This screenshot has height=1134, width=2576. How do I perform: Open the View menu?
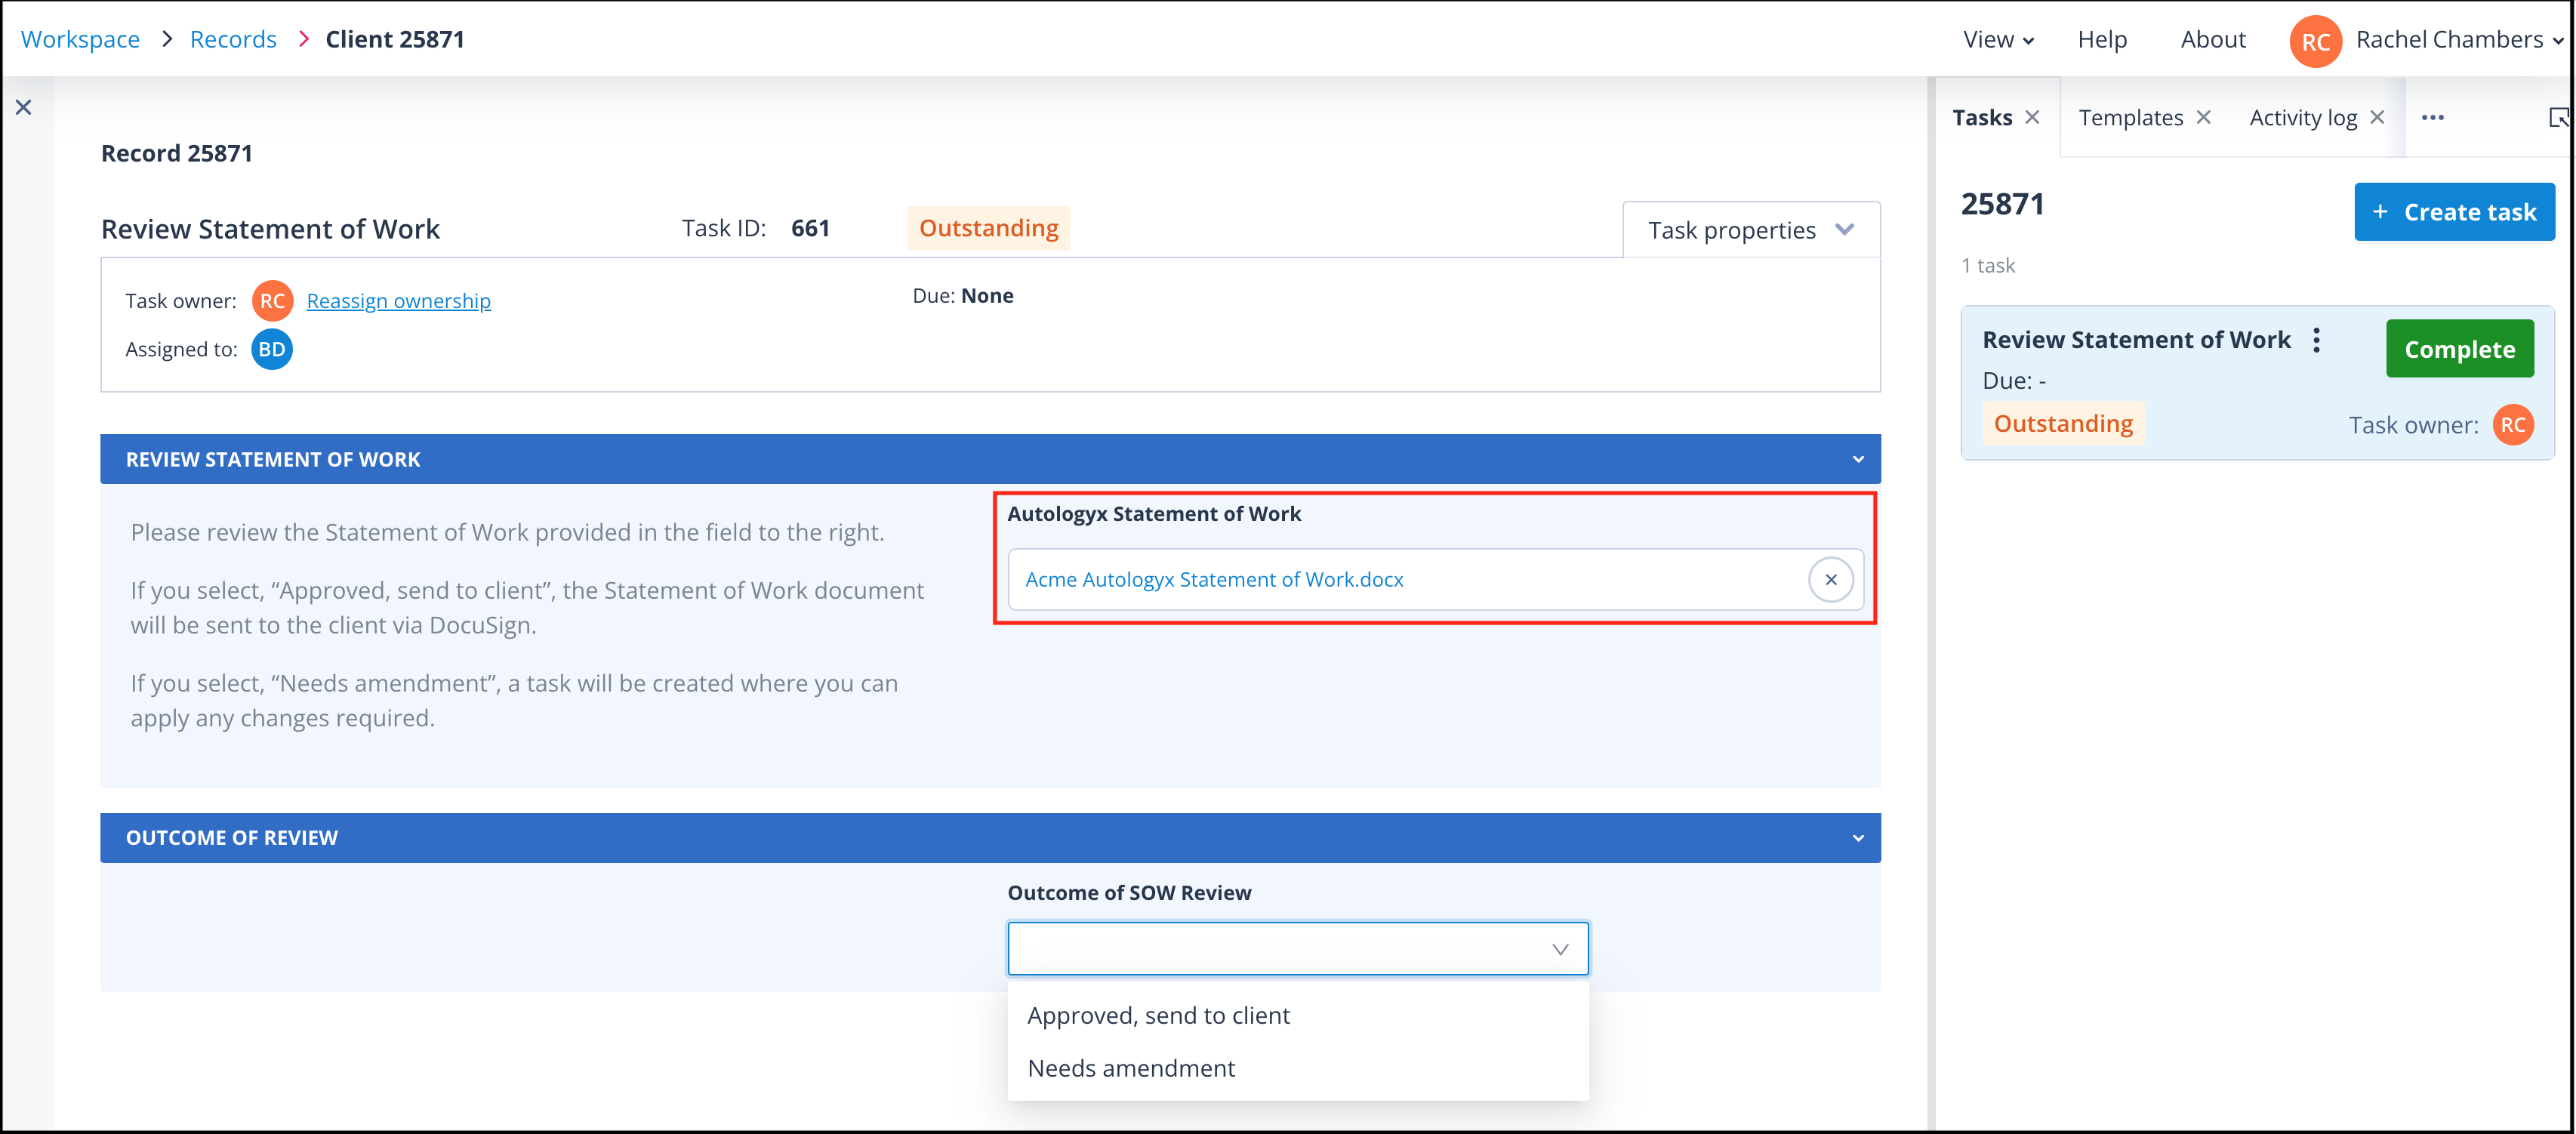click(x=1998, y=40)
